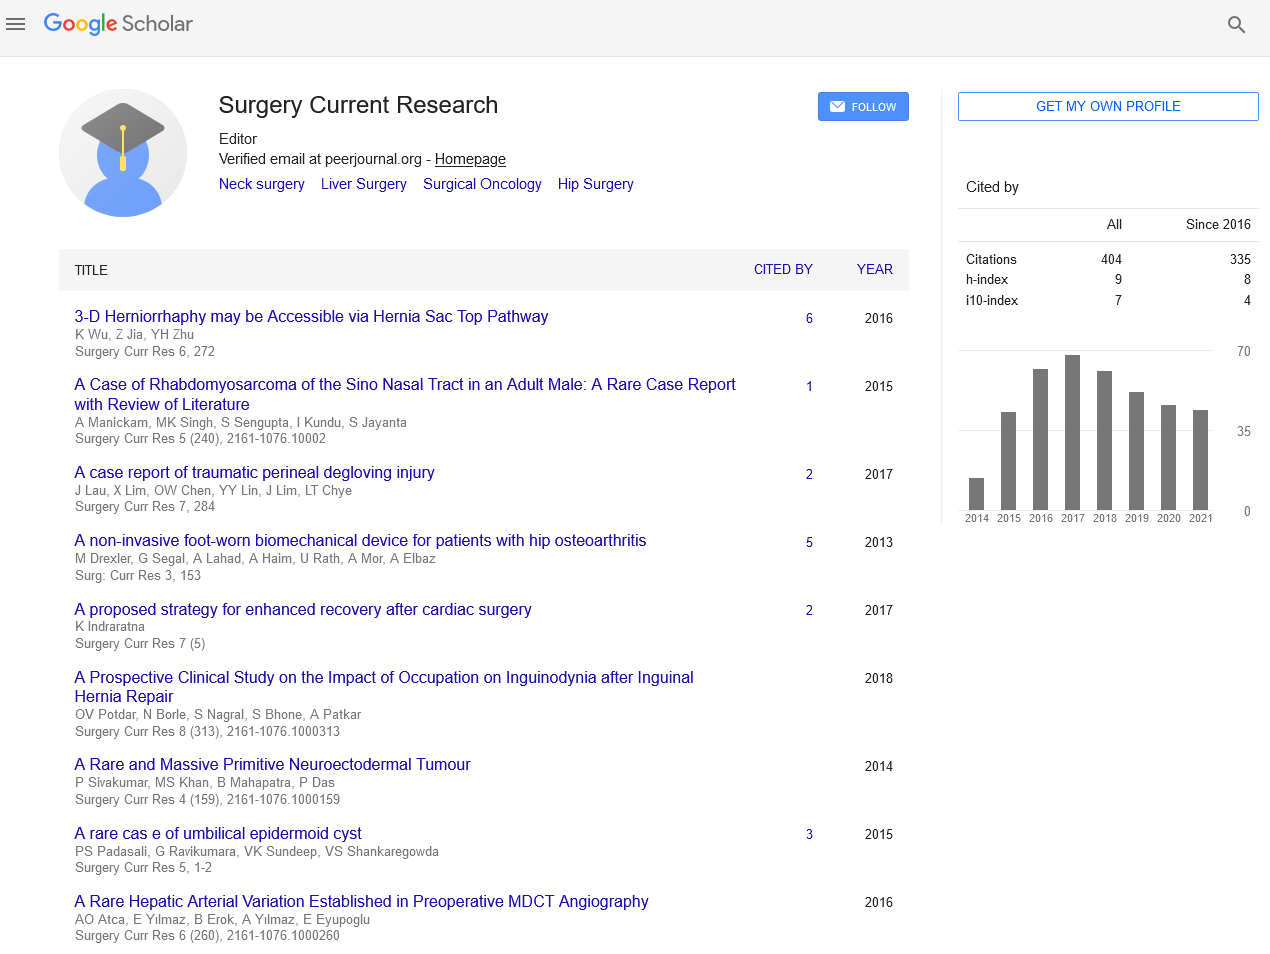Open the umbilical epidermoid cyst article
The height and width of the screenshot is (954, 1270).
[x=218, y=833]
